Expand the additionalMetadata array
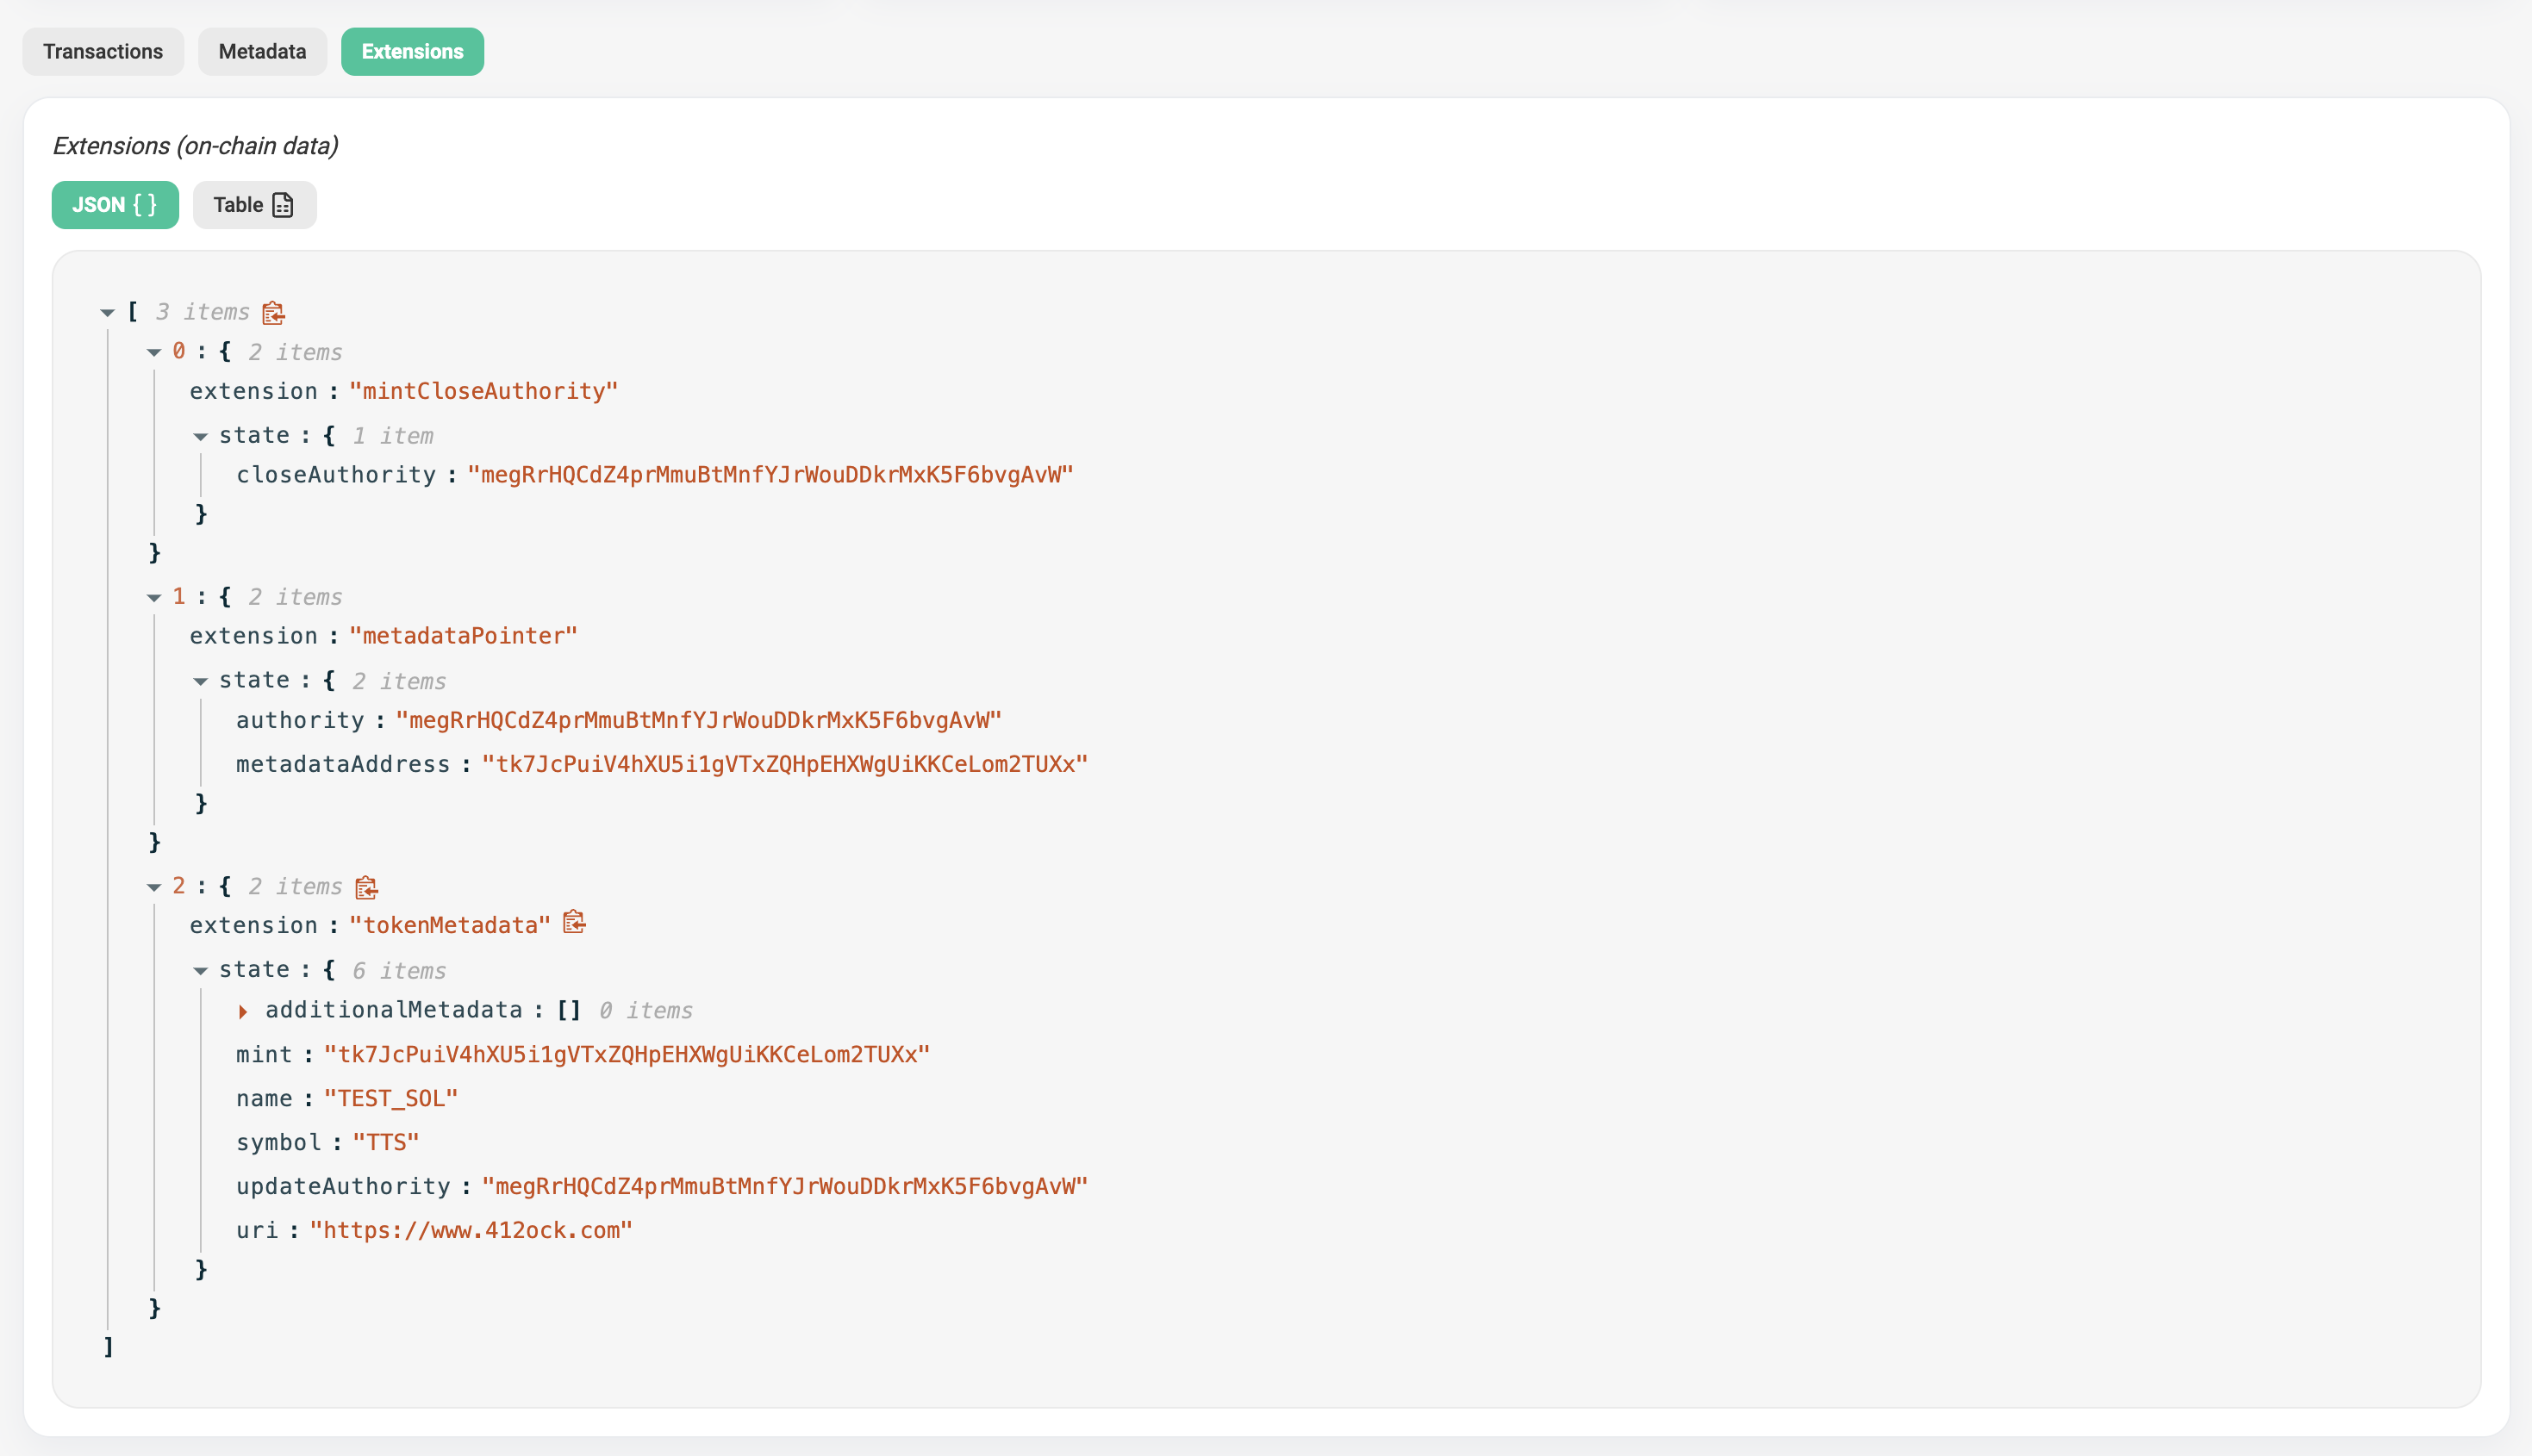 (x=243, y=1011)
